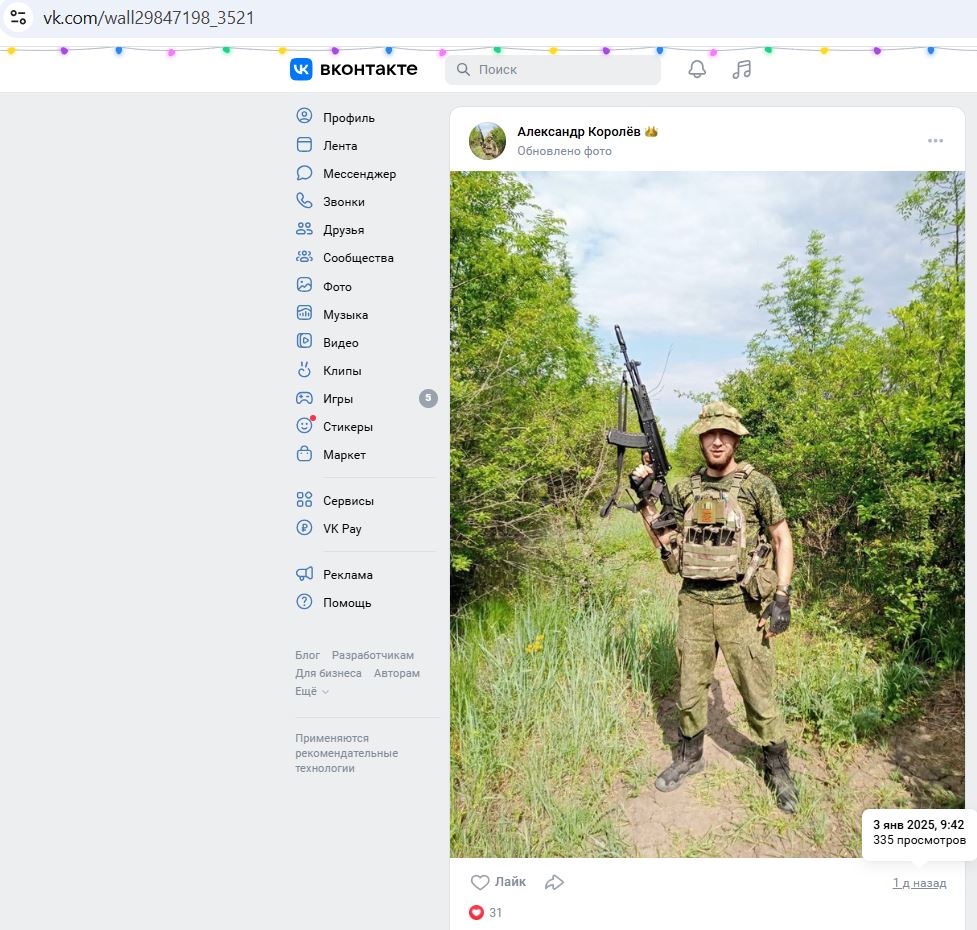Expand the Ещё footer menu
The height and width of the screenshot is (930, 977).
[x=312, y=691]
